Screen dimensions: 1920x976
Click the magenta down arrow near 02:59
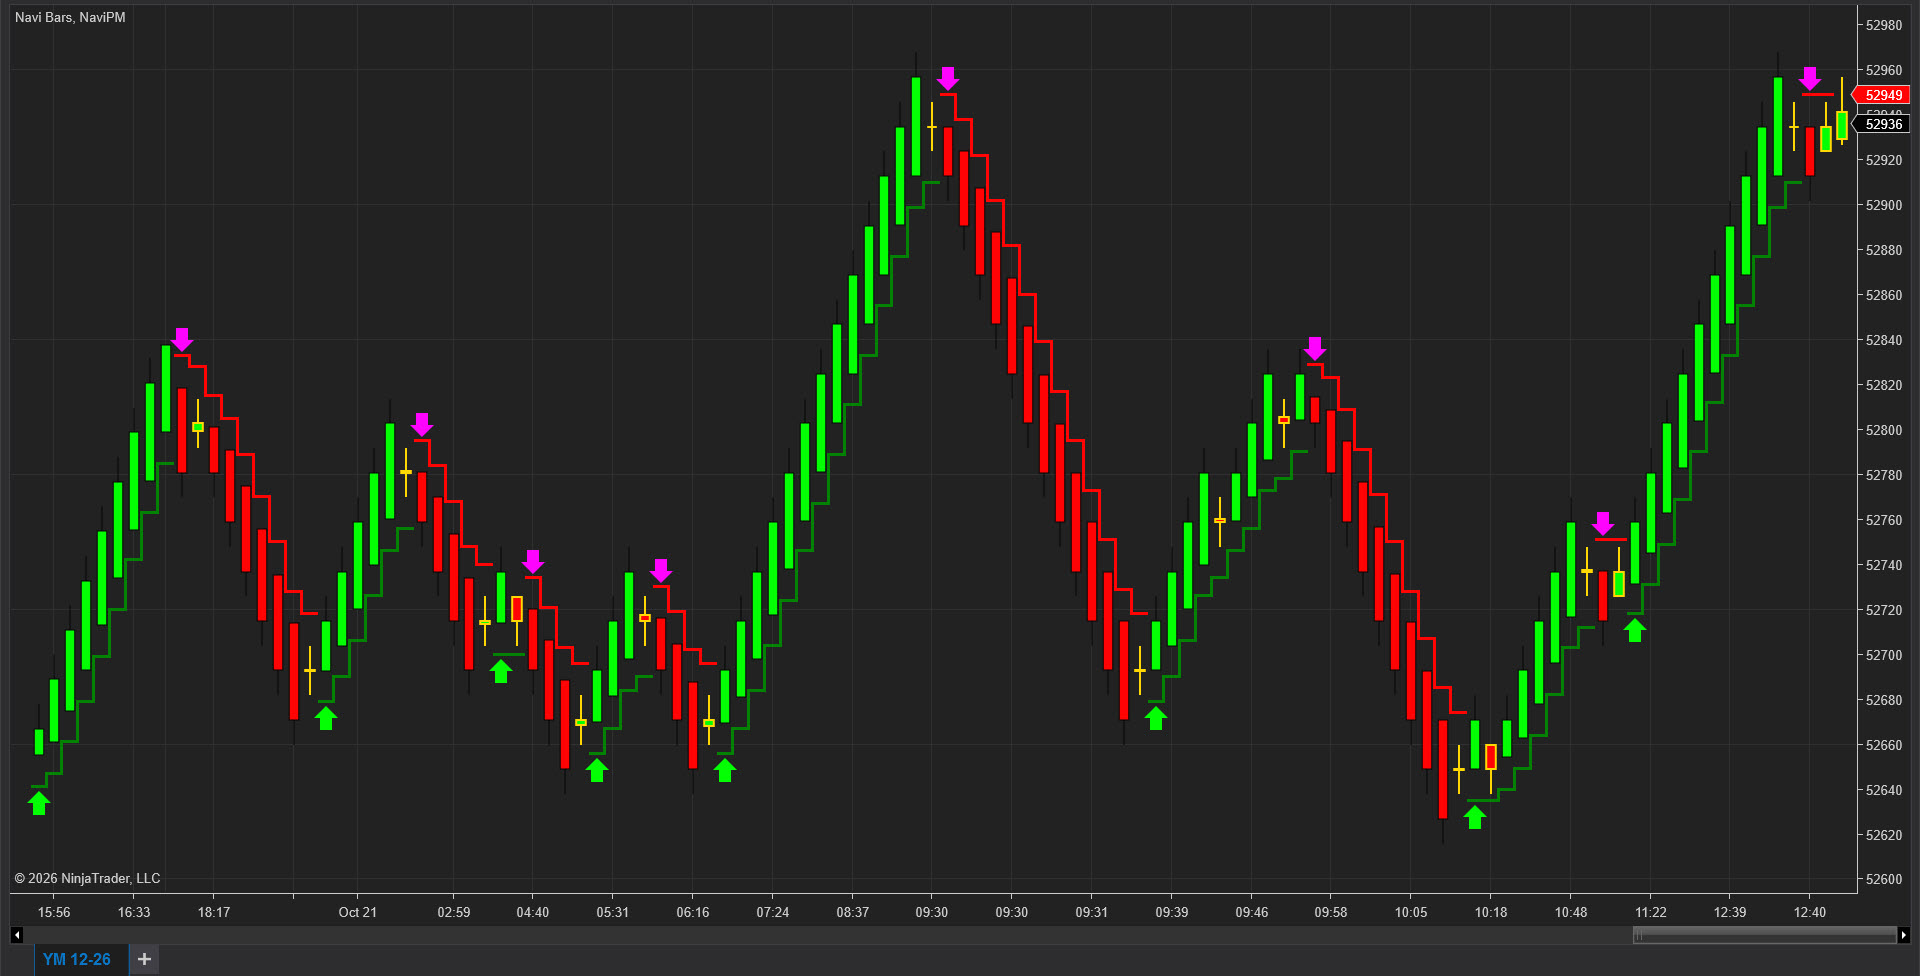coord(422,424)
